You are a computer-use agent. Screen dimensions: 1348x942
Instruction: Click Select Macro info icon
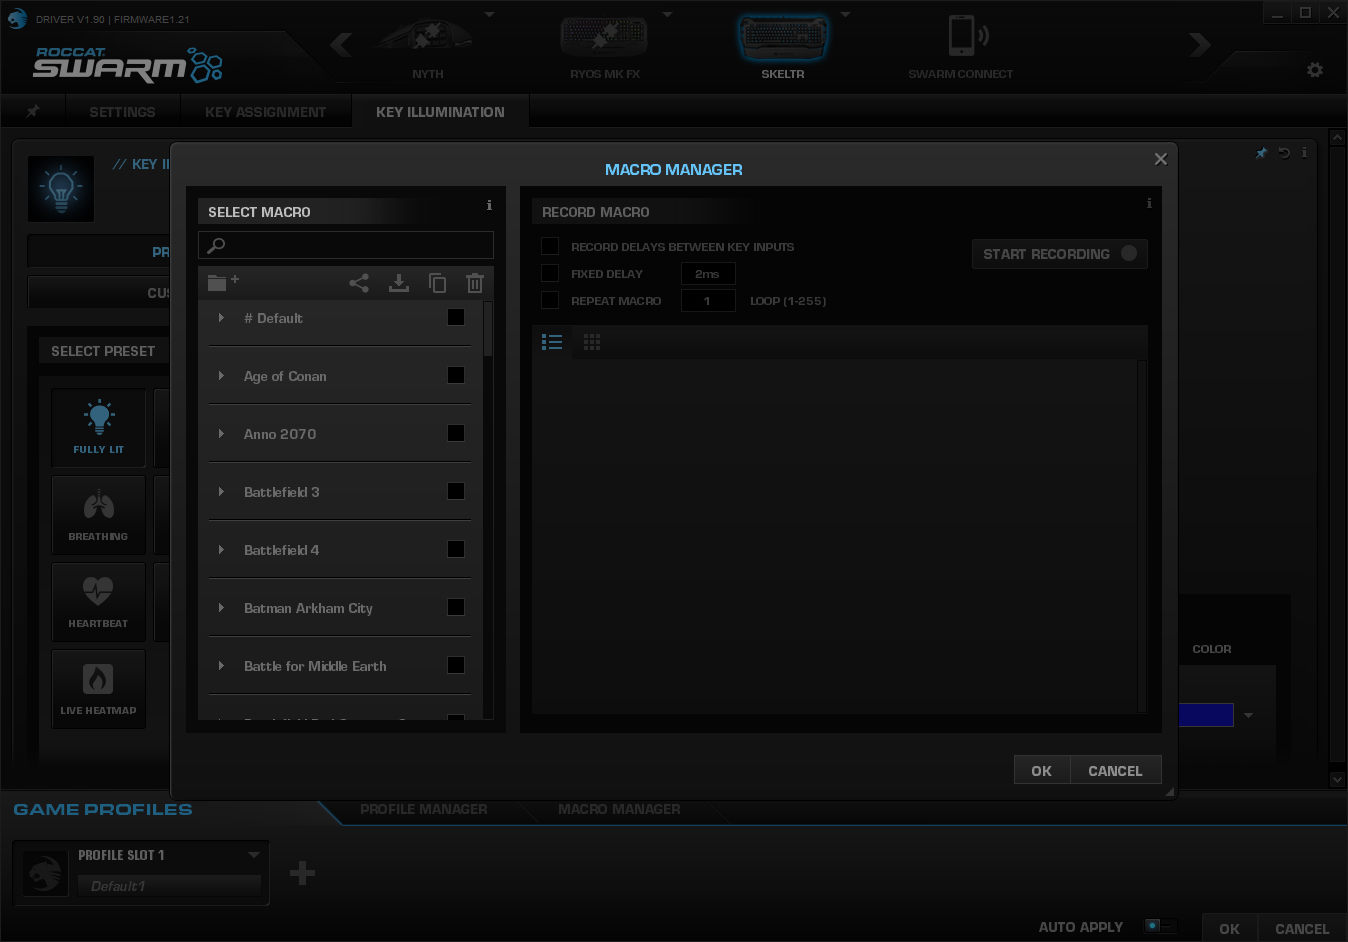click(489, 205)
